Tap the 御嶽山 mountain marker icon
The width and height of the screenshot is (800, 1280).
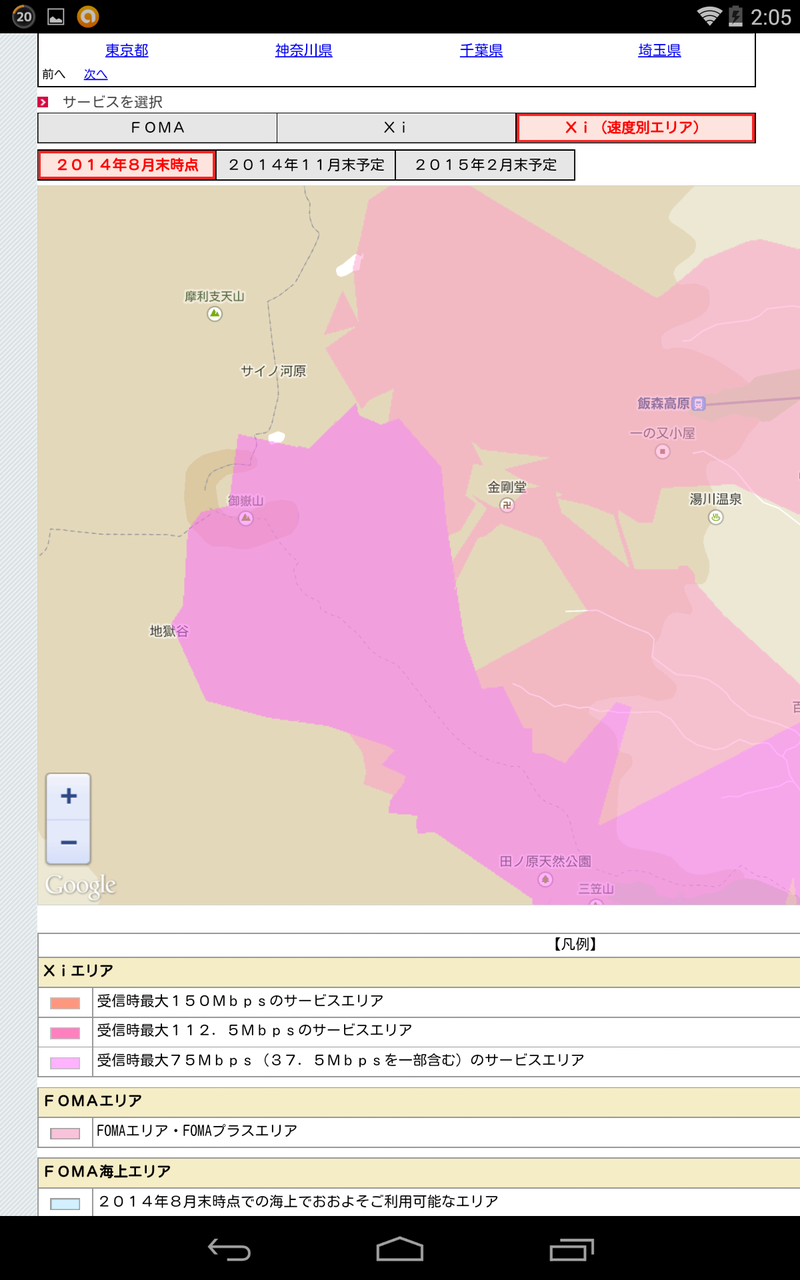tap(246, 517)
